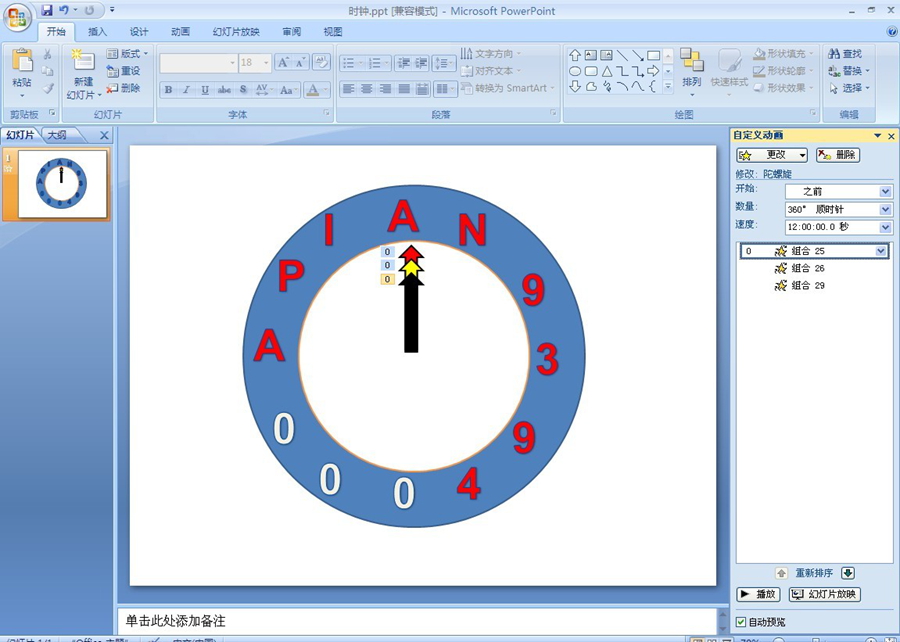This screenshot has height=642, width=900.
Task: Click the Format Painter brush icon
Action: point(48,88)
